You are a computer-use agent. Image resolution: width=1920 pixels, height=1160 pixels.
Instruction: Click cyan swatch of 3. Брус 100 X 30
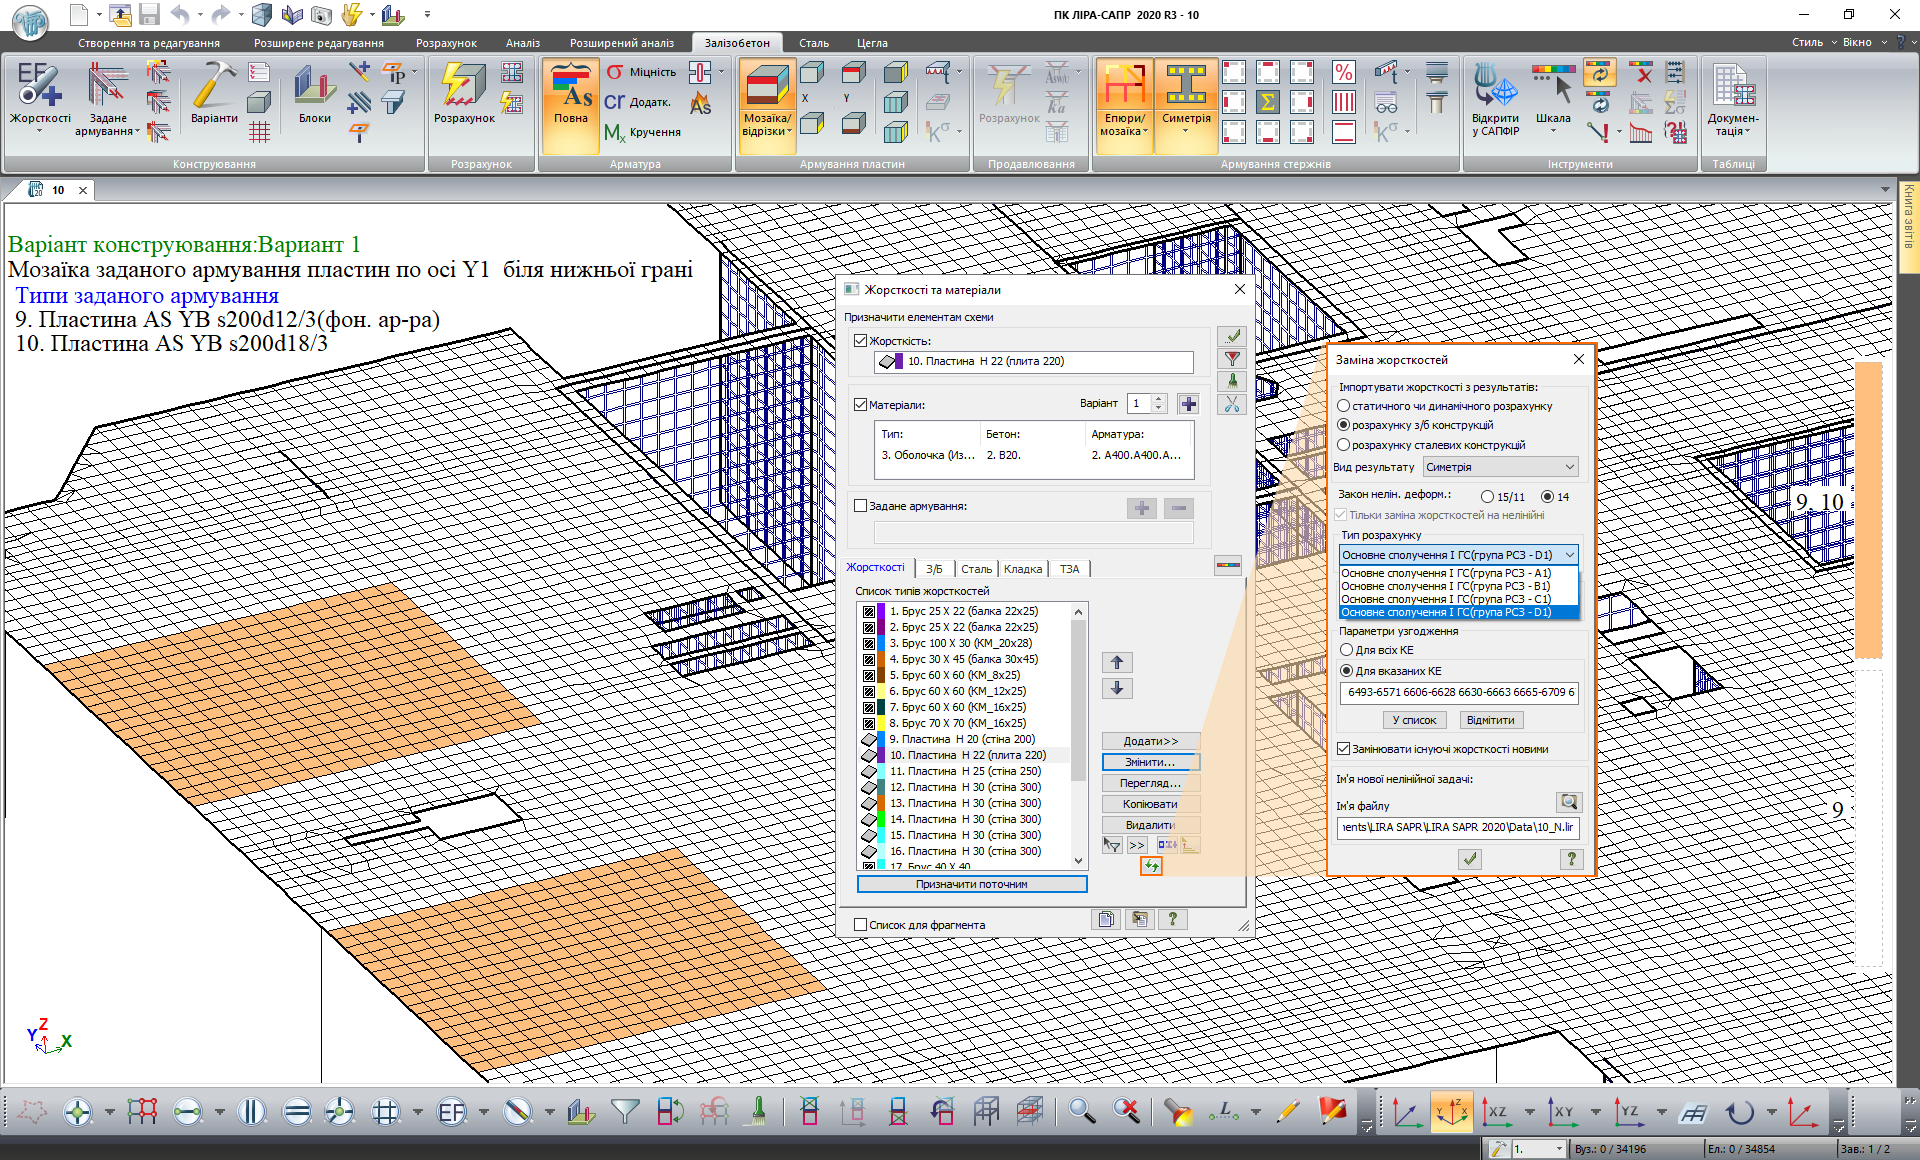click(881, 643)
